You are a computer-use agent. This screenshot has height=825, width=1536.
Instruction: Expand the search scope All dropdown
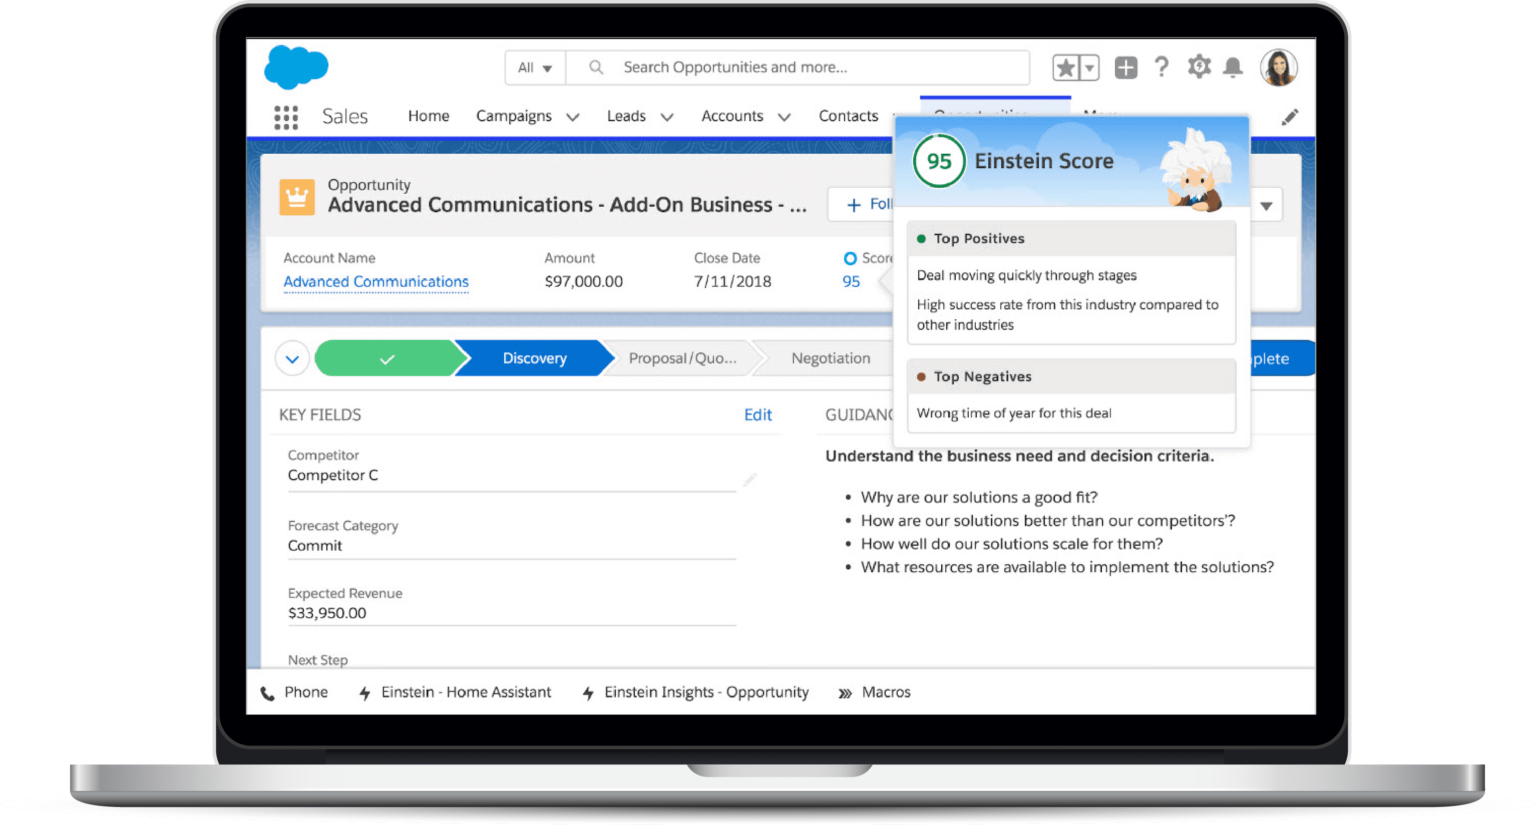point(534,67)
